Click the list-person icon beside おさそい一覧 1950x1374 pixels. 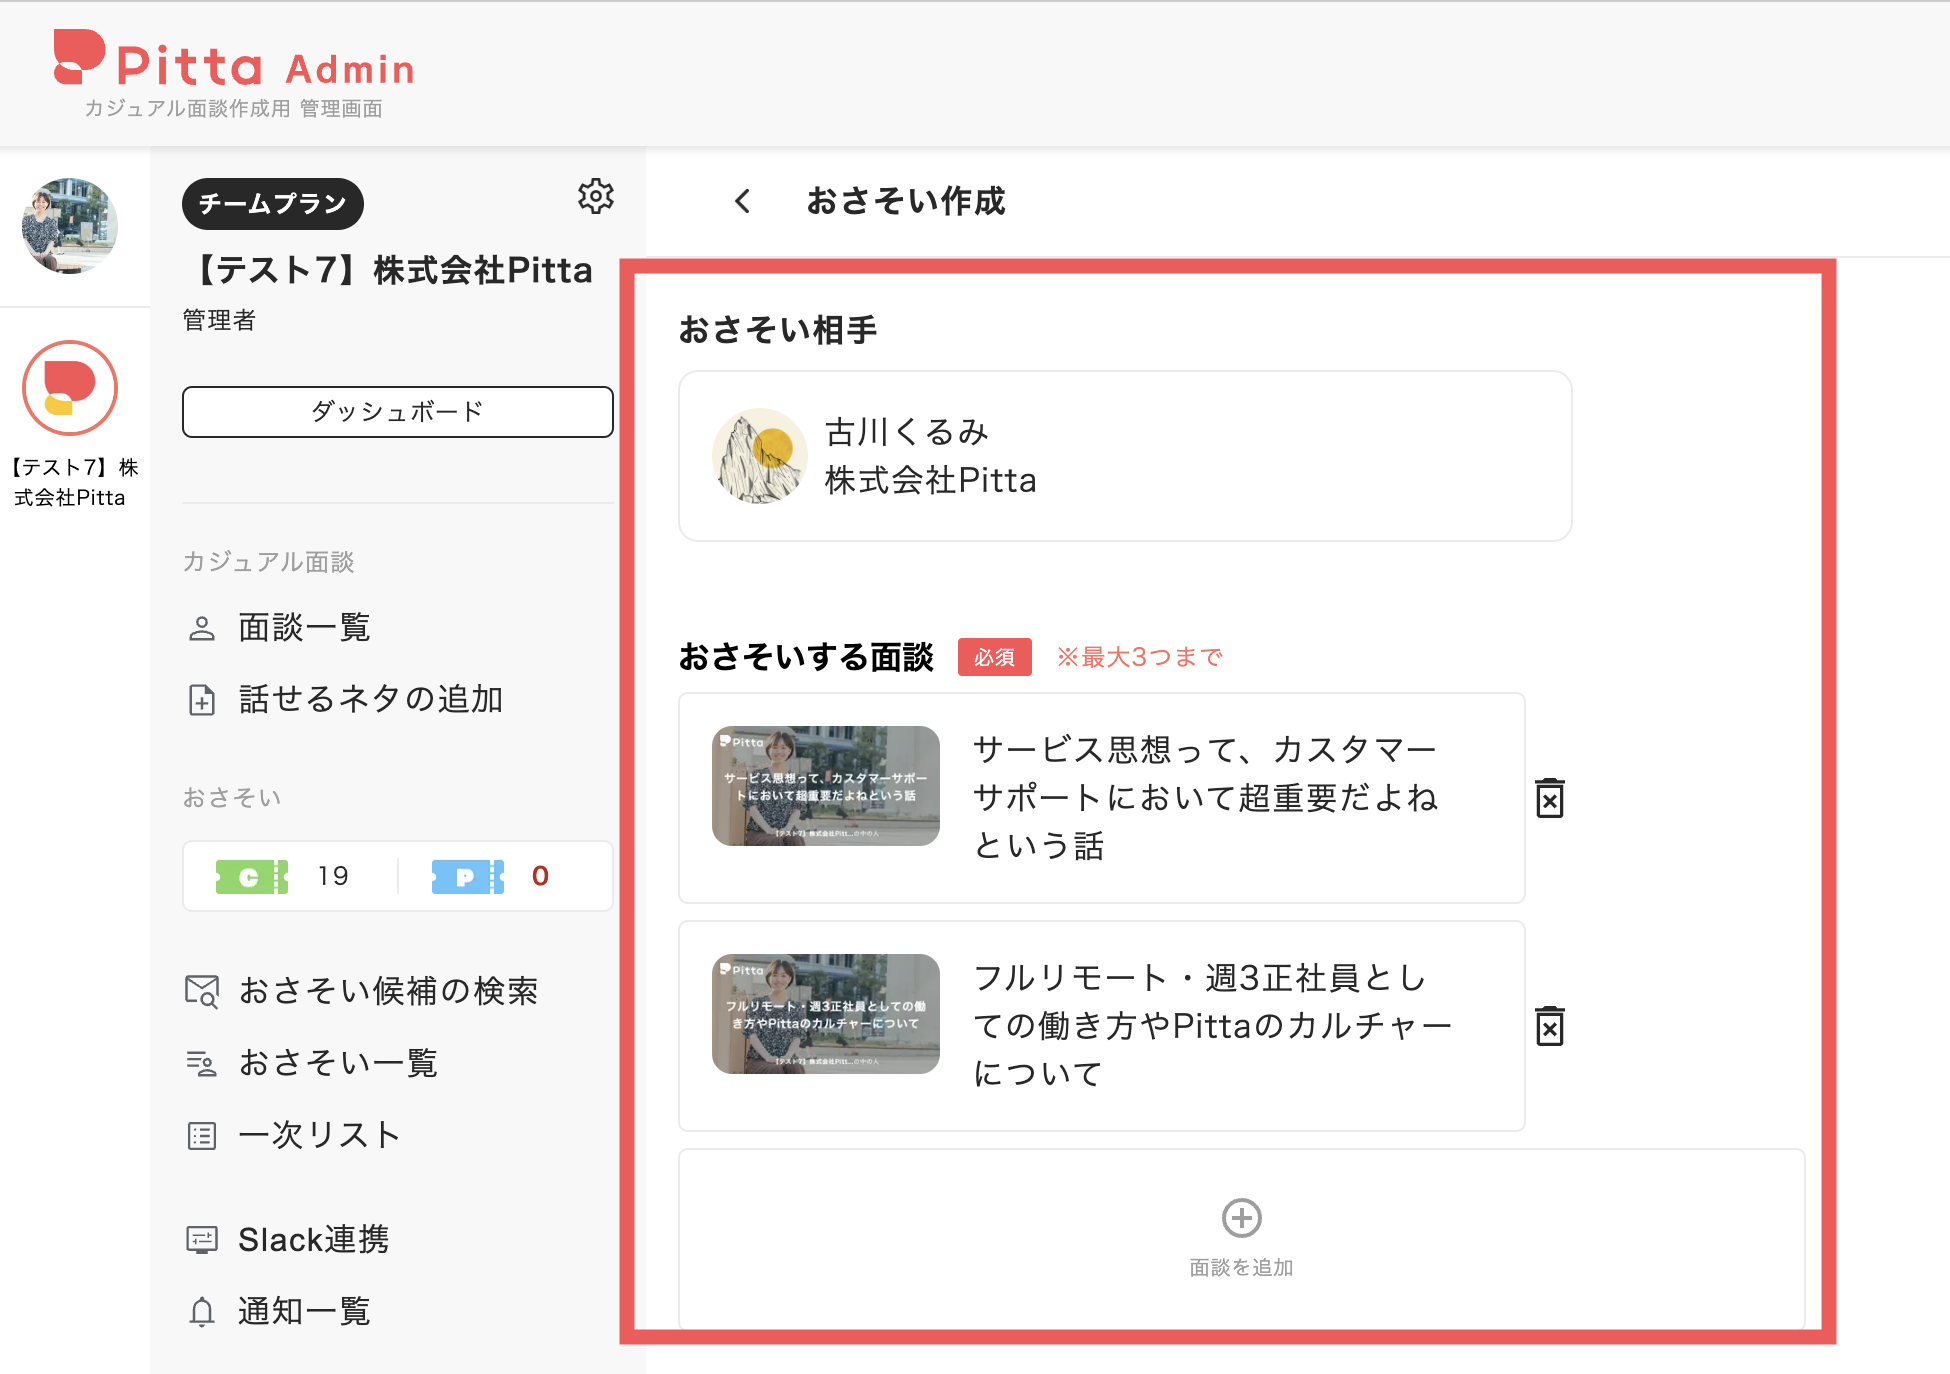click(x=202, y=1063)
